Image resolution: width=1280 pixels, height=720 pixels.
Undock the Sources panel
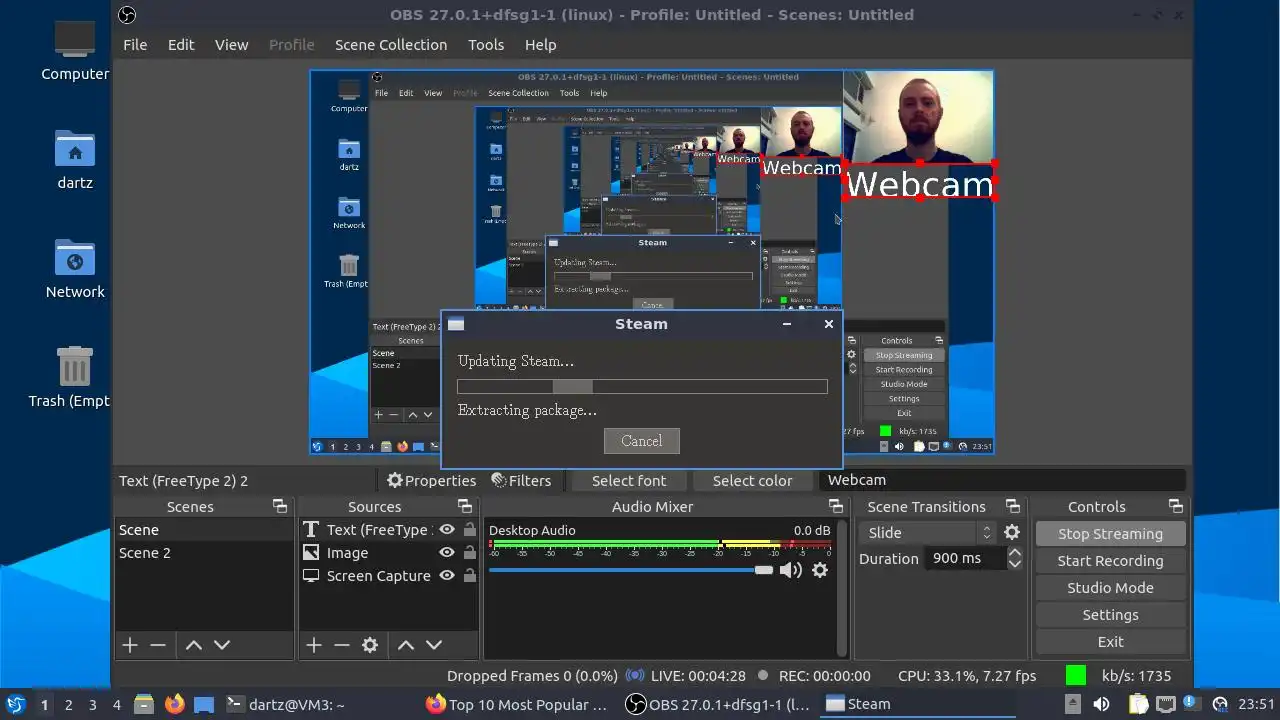pyautogui.click(x=465, y=507)
